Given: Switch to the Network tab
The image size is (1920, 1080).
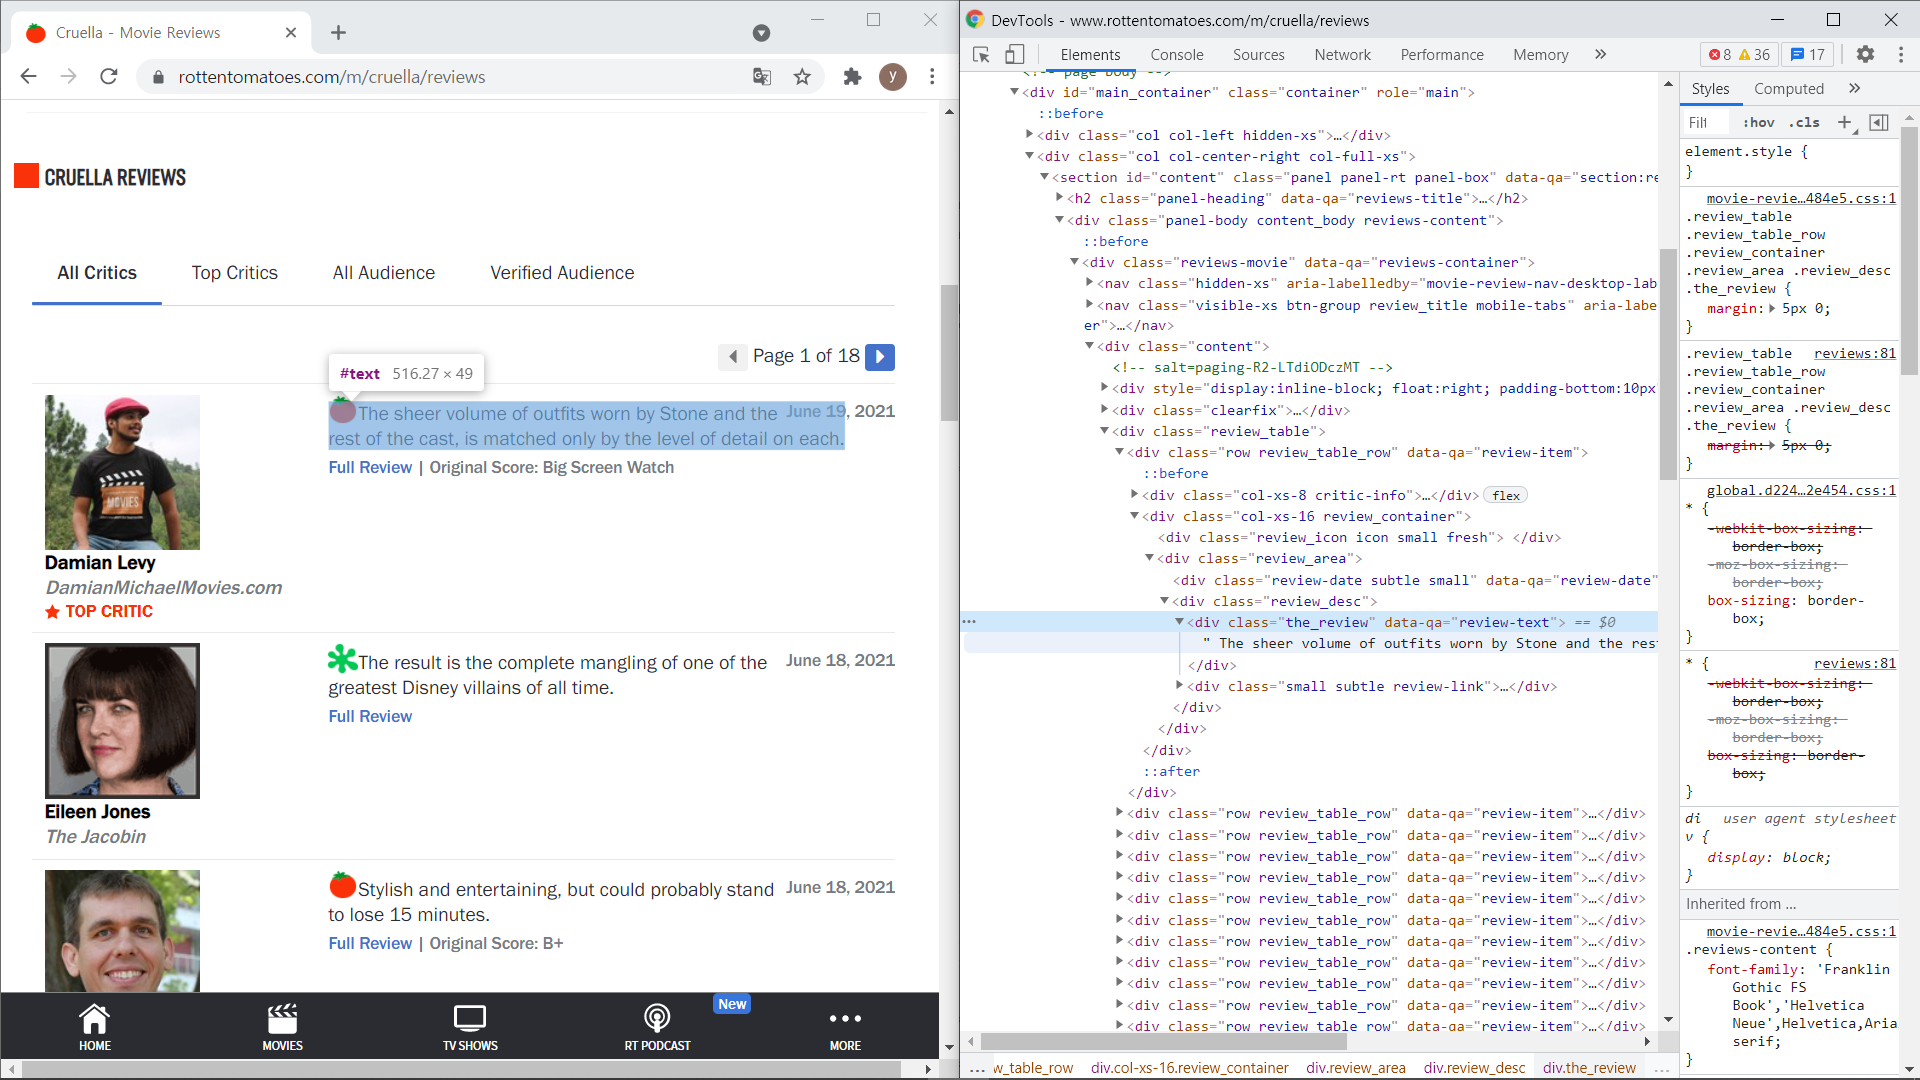Looking at the screenshot, I should coord(1342,55).
